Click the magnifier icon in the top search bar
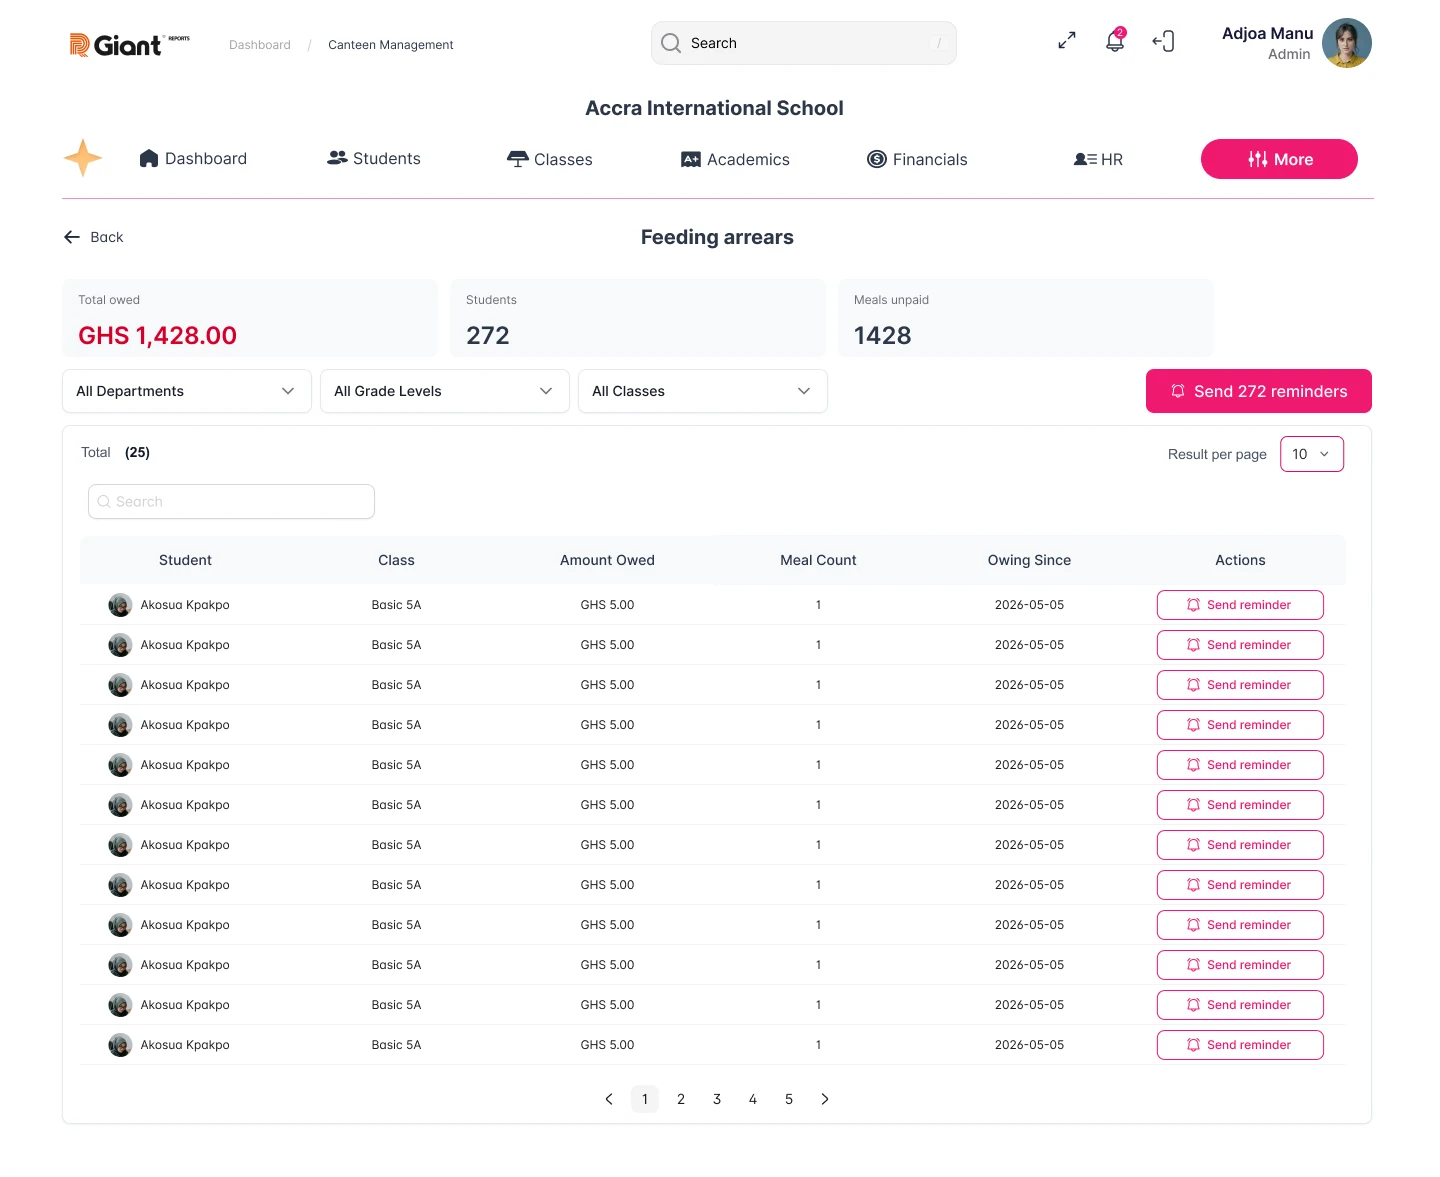Viewport: 1440px width, 1177px height. click(671, 43)
